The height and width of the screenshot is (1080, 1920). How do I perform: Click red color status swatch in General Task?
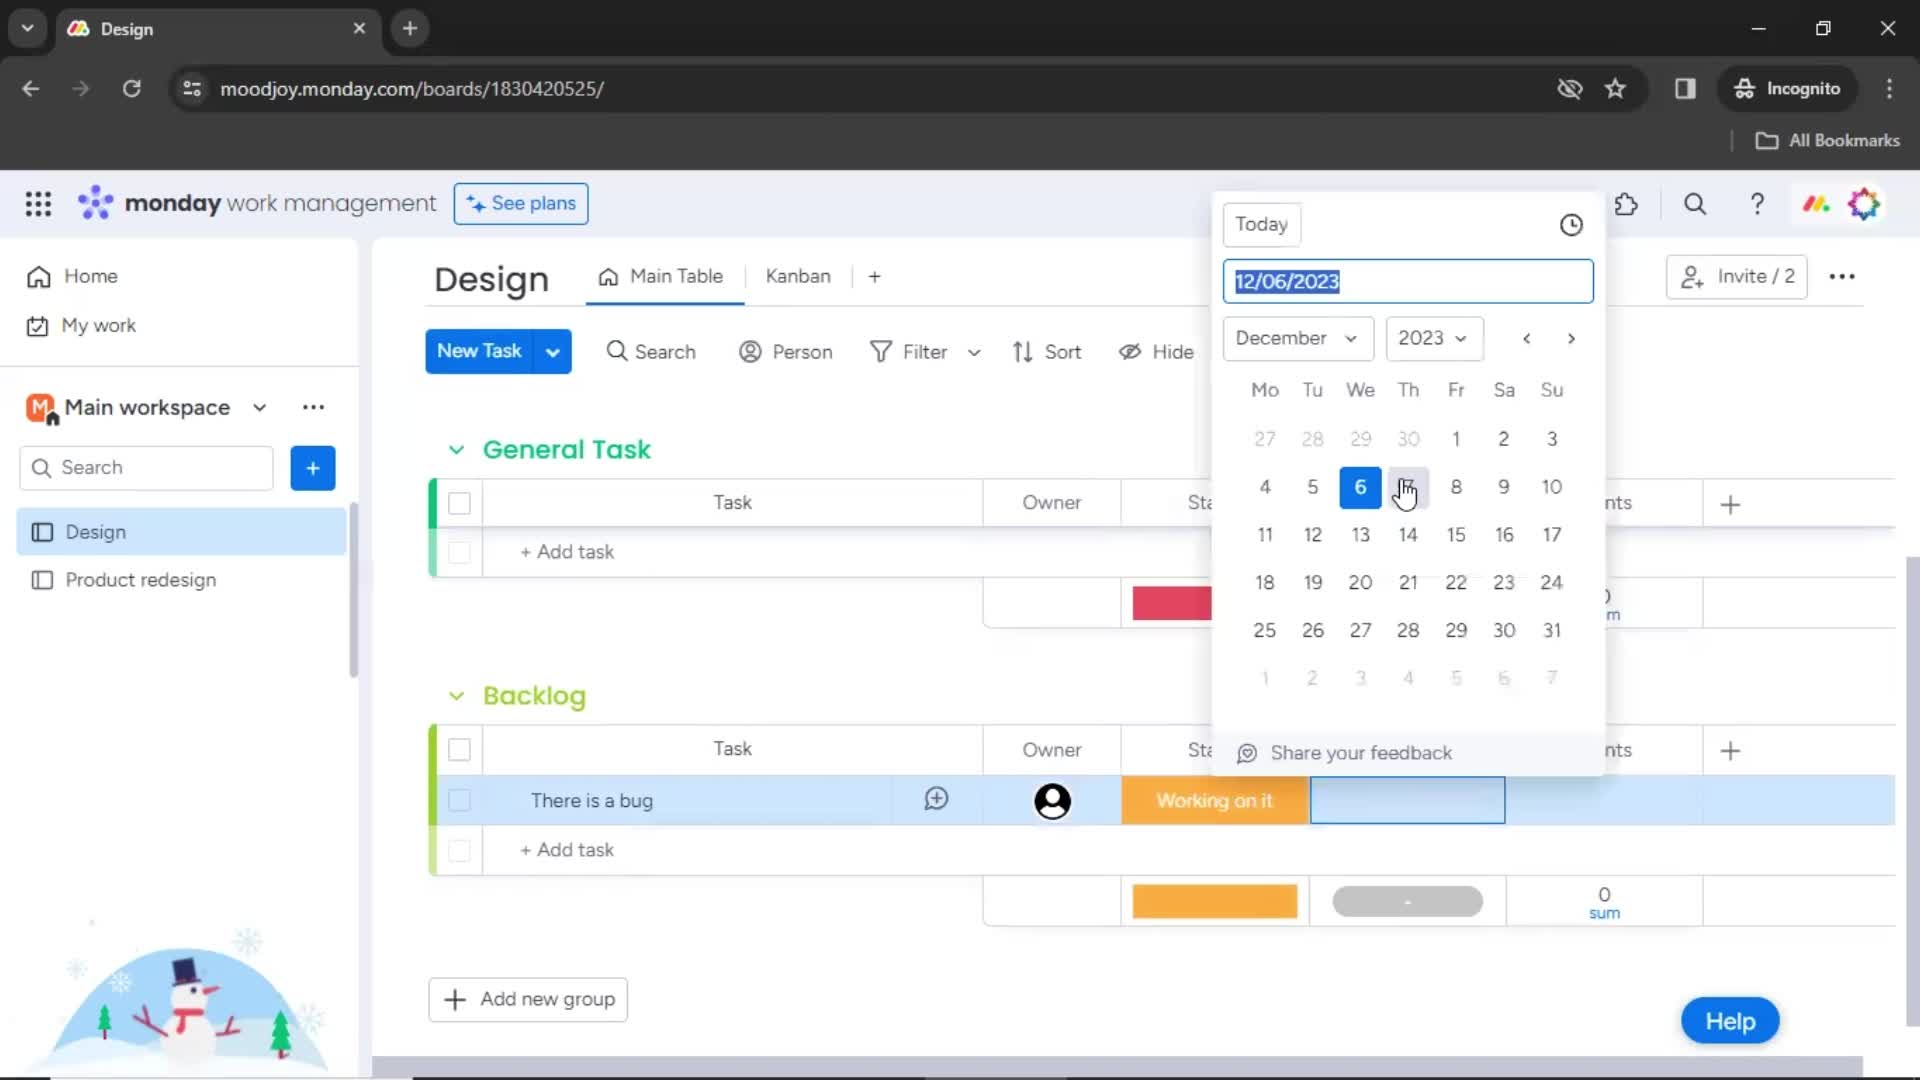coord(1170,603)
